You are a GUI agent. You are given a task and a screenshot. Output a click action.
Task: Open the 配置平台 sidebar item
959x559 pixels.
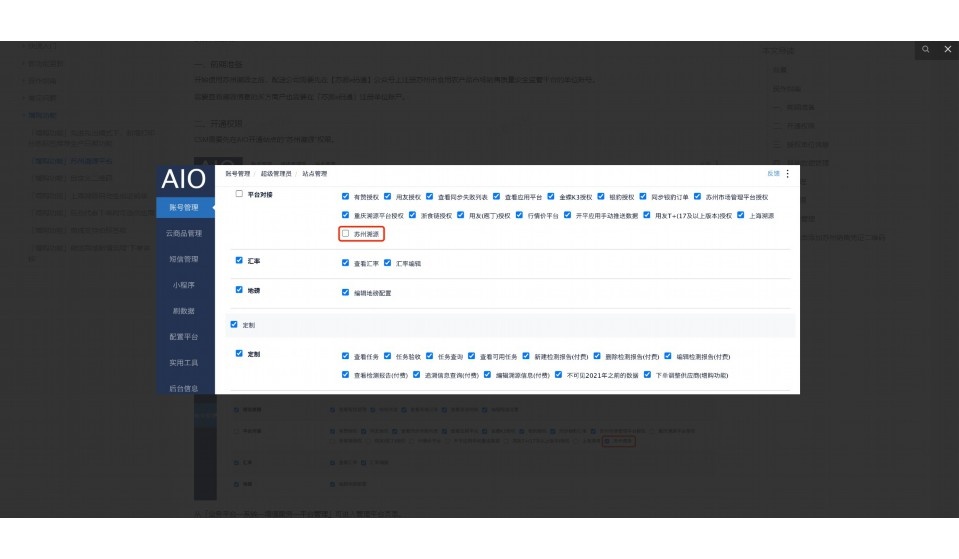point(184,337)
